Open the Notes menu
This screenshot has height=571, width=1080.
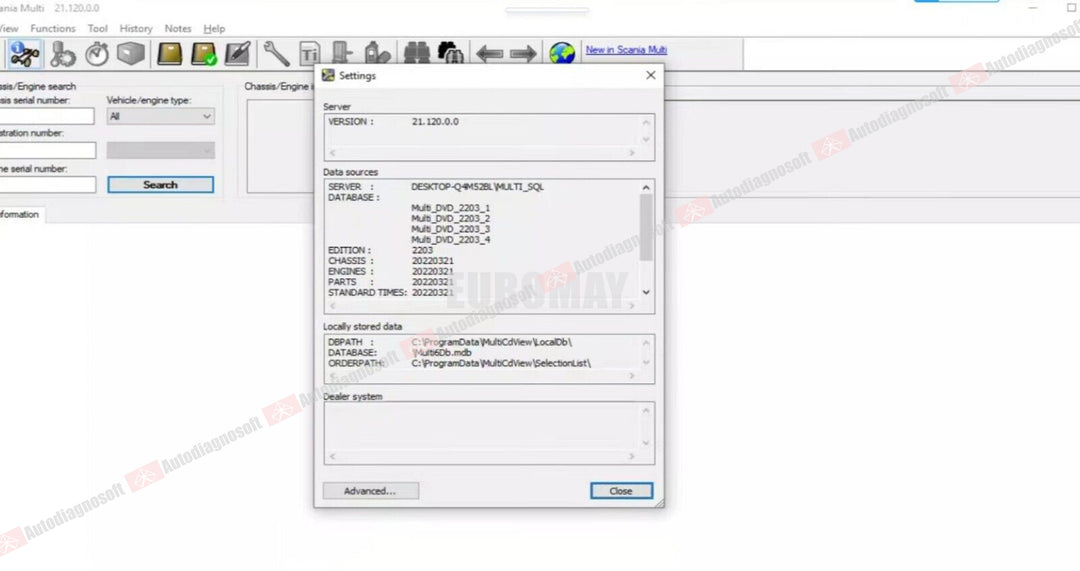(178, 28)
